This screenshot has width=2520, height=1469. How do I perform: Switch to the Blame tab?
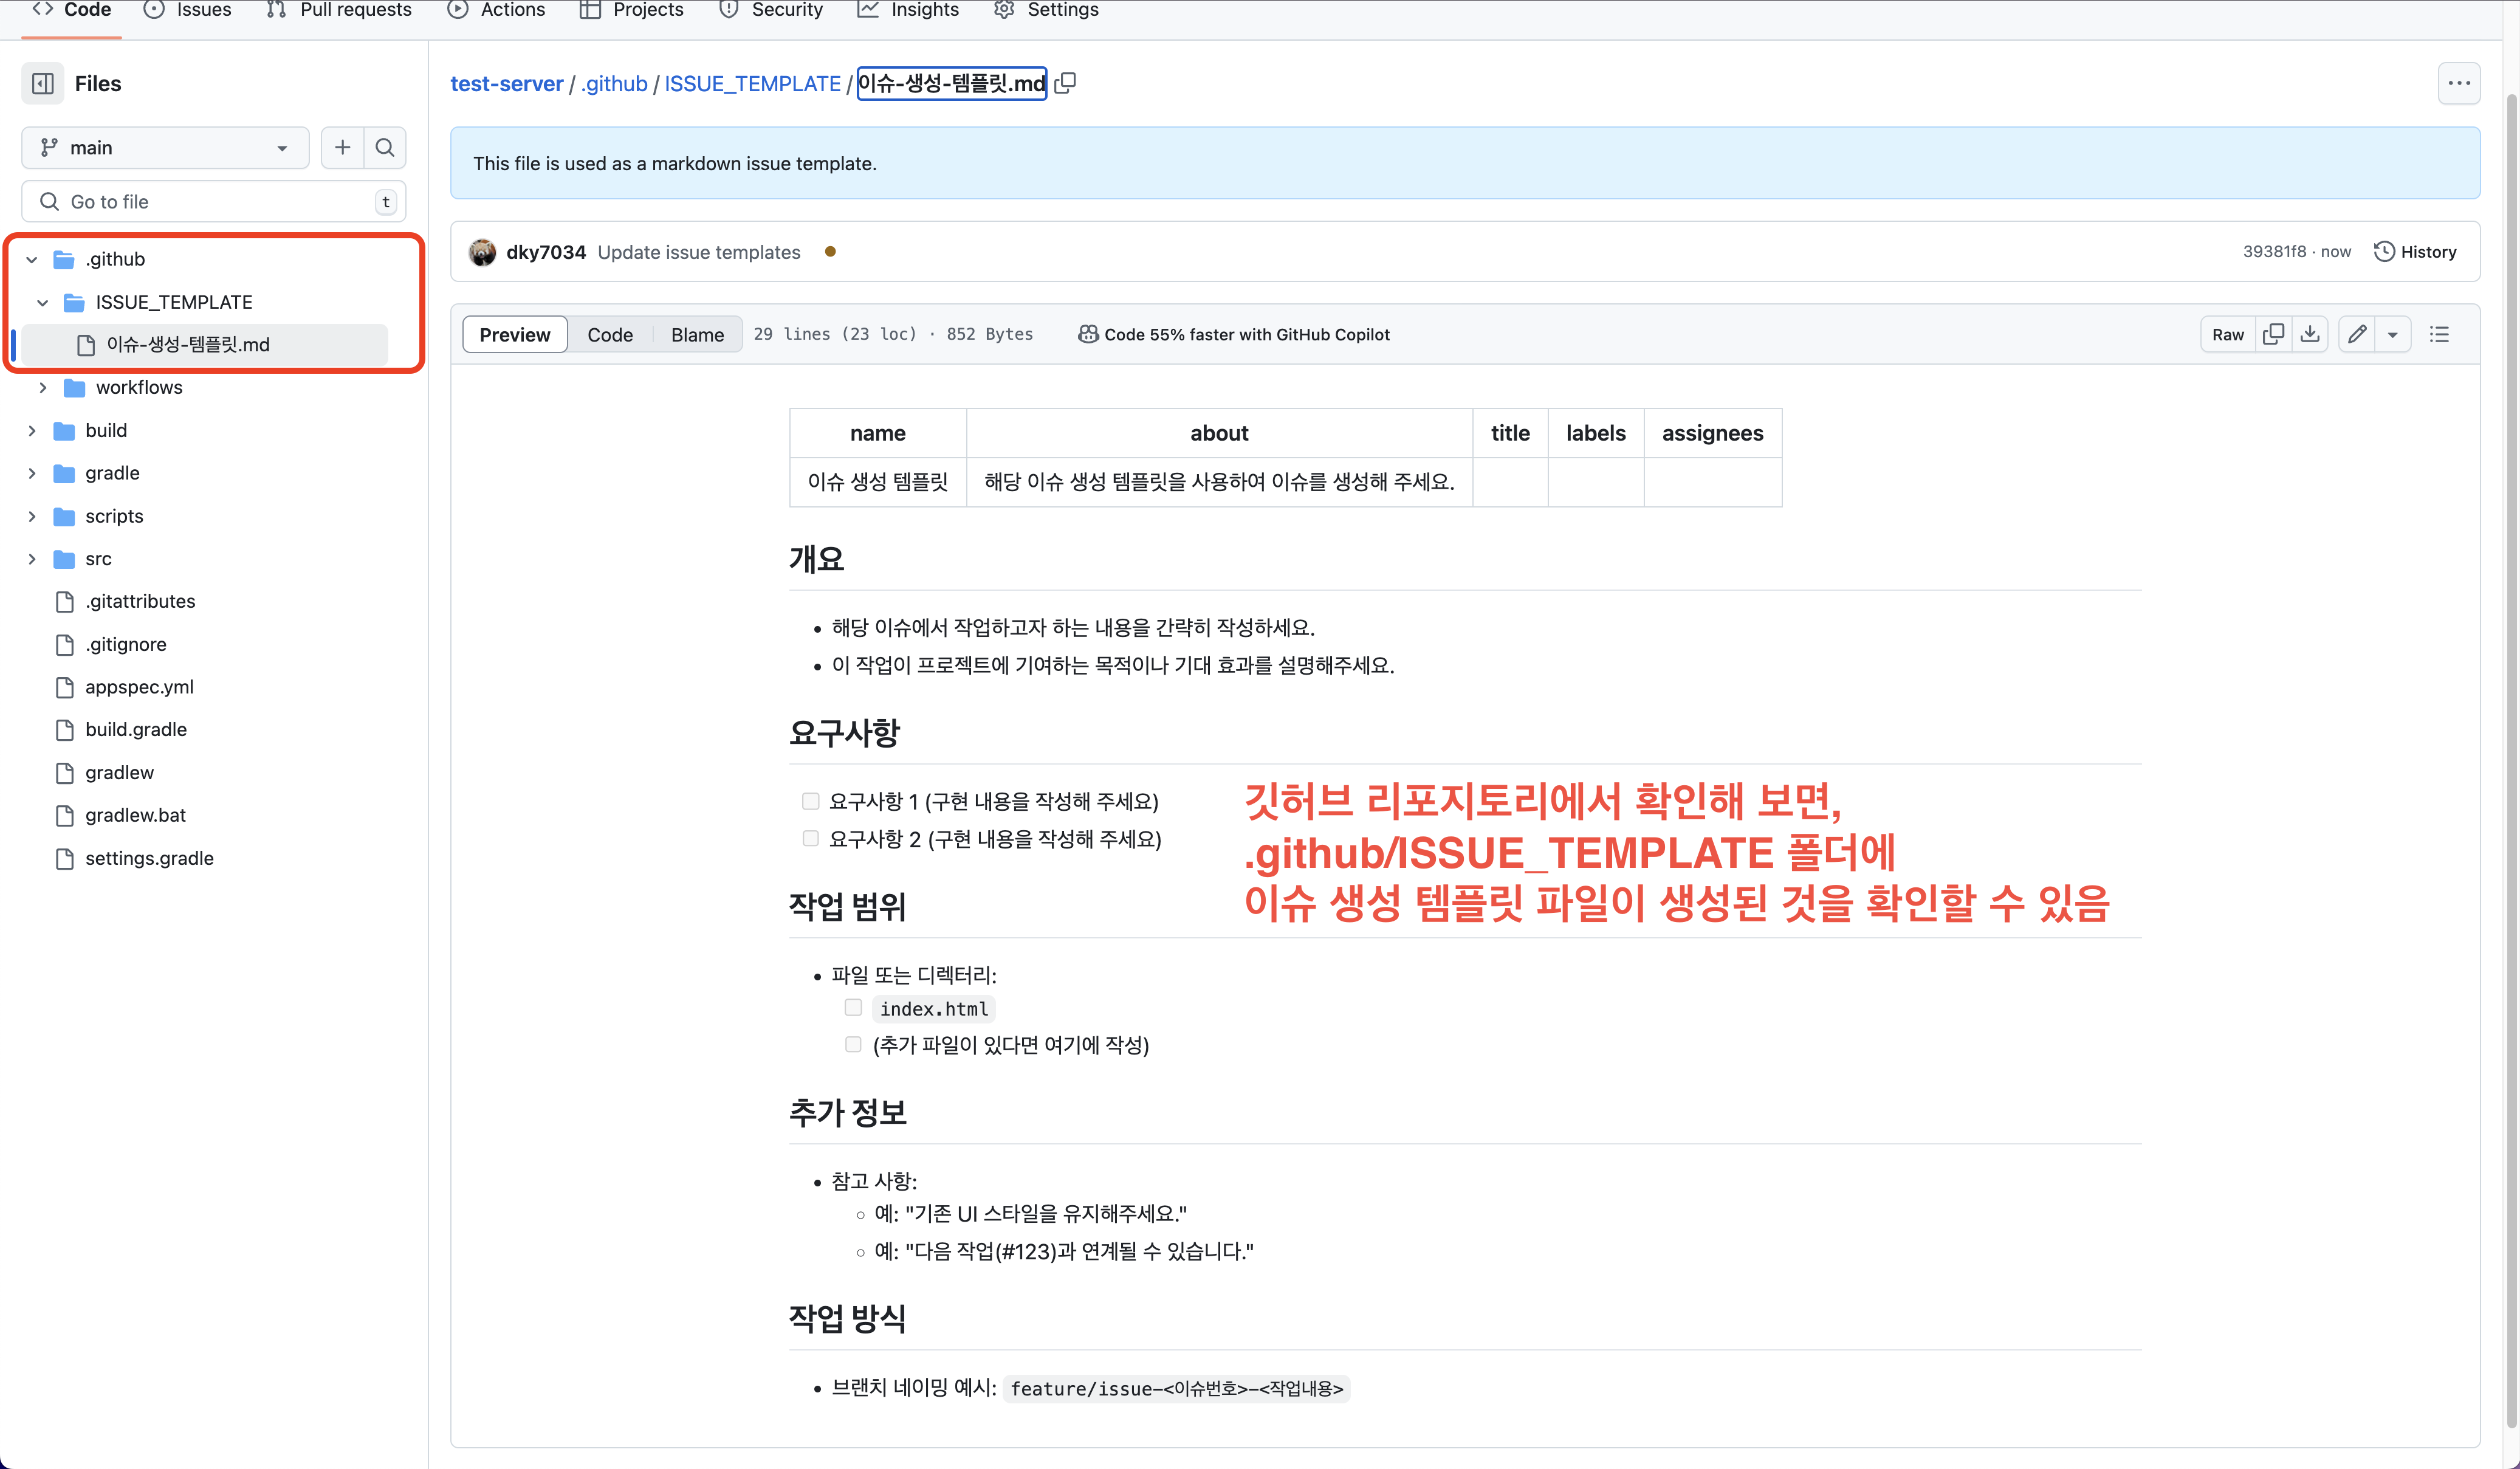pyautogui.click(x=697, y=334)
